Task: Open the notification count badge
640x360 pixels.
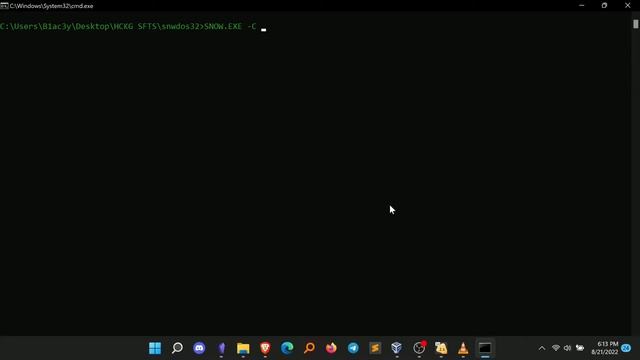Action: [x=626, y=348]
